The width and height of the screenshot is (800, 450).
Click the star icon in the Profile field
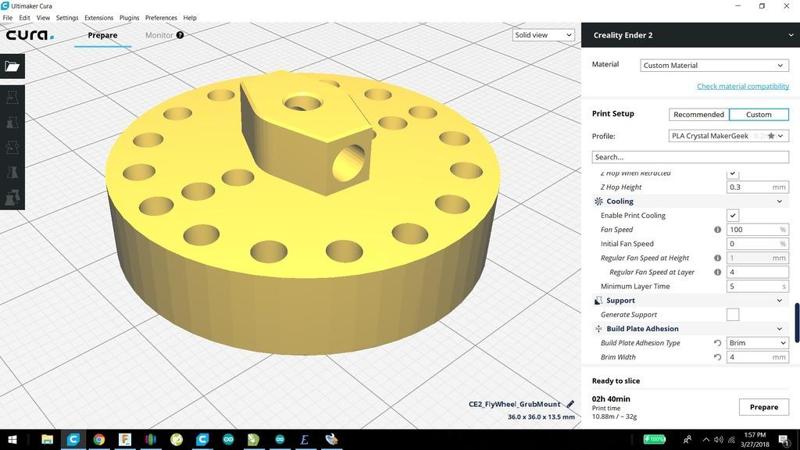(x=771, y=136)
